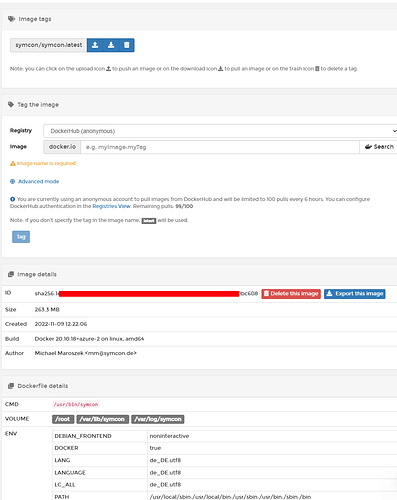
Task: Click the Image tags section icon
Action: 12,19
